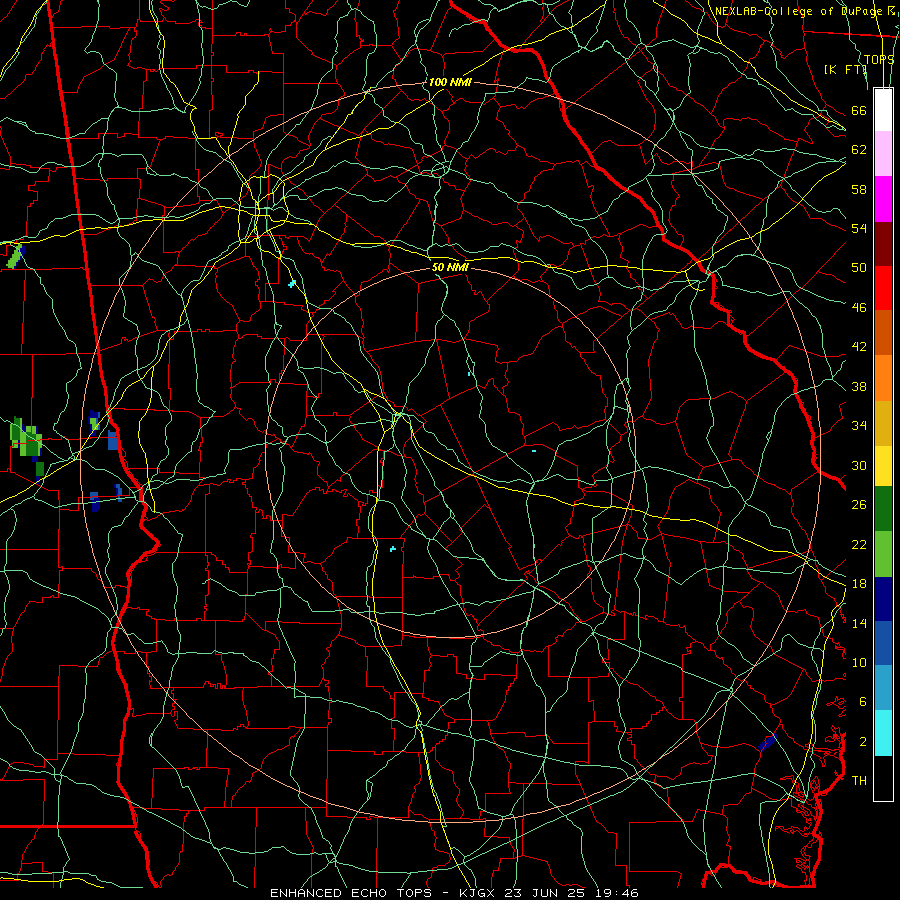Click the legend value 54

click(x=859, y=228)
